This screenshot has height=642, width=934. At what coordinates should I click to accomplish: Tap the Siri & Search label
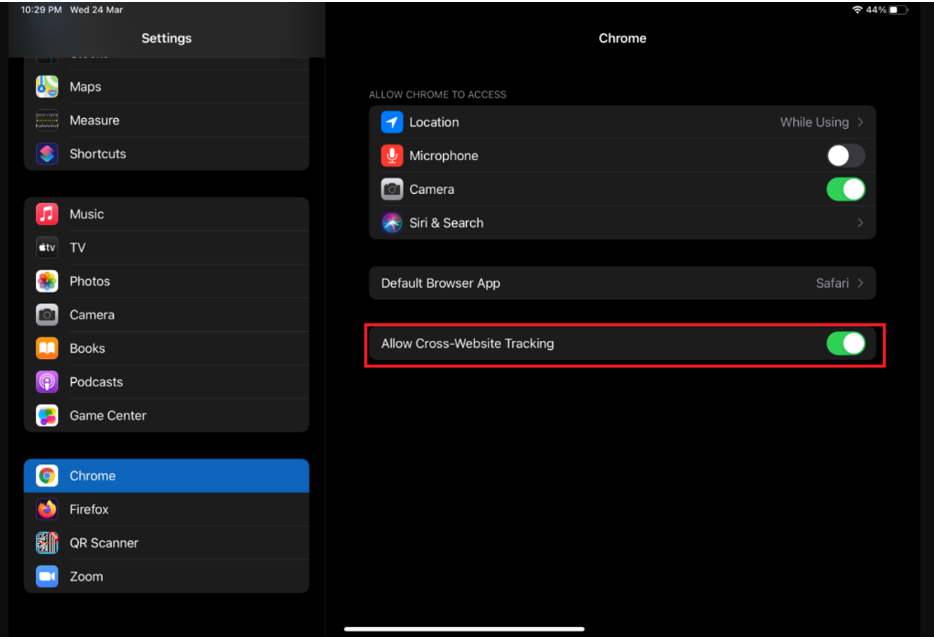tap(446, 223)
